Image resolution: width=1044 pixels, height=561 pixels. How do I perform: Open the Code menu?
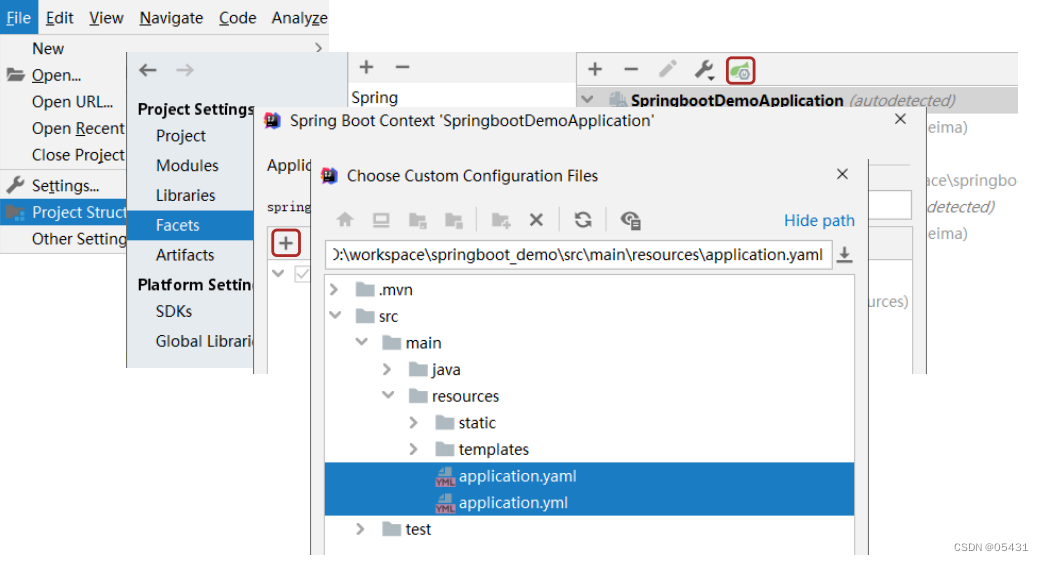pos(238,18)
